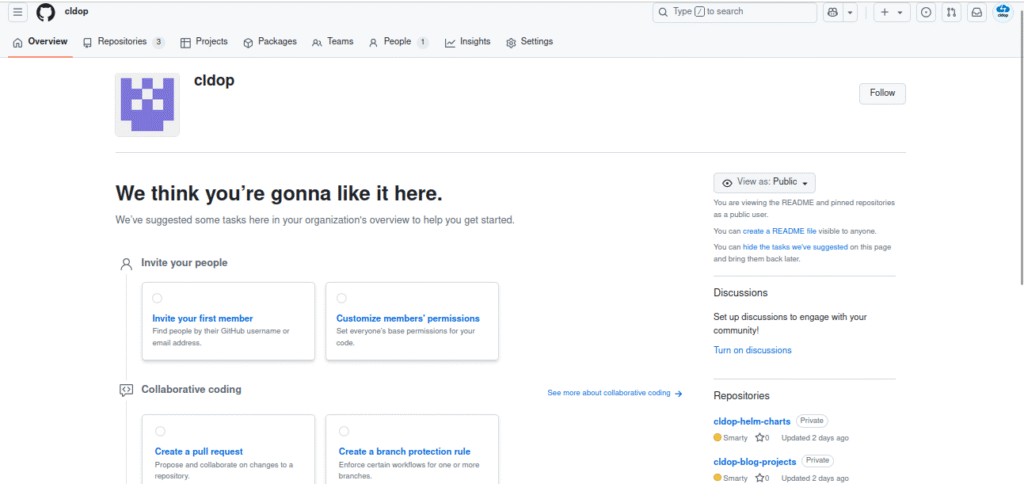The image size is (1024, 484).
Task: Open the user avatar menu
Action: click(x=1003, y=12)
